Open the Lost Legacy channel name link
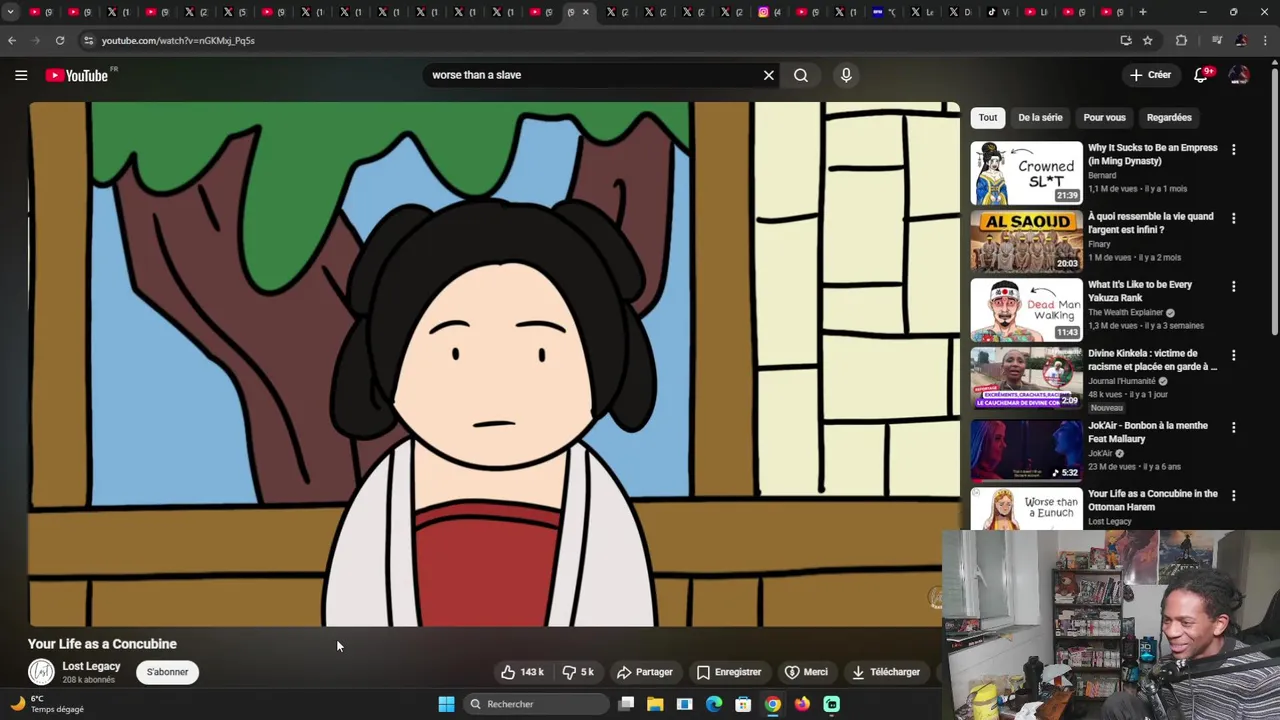The image size is (1280, 720). click(91, 666)
